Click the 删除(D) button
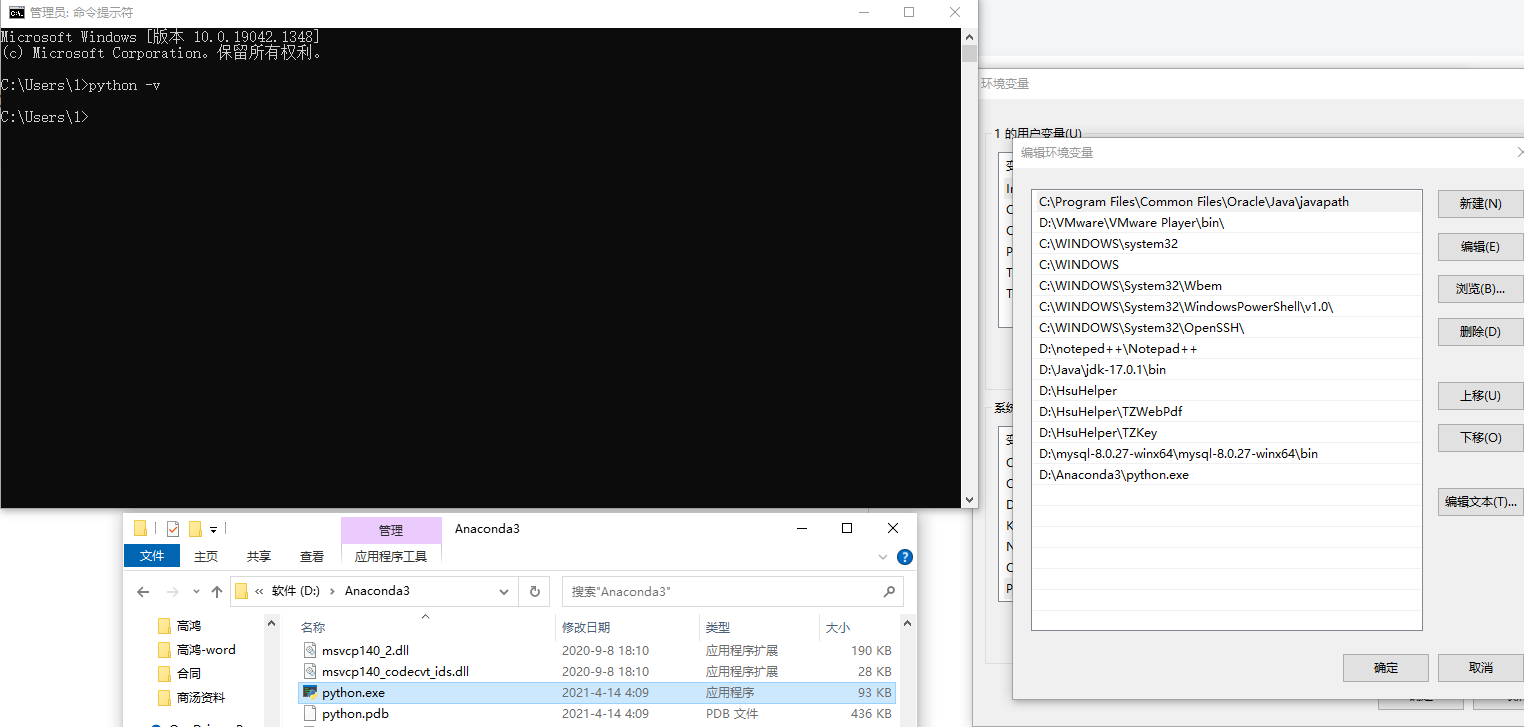The width and height of the screenshot is (1524, 727). click(1480, 332)
